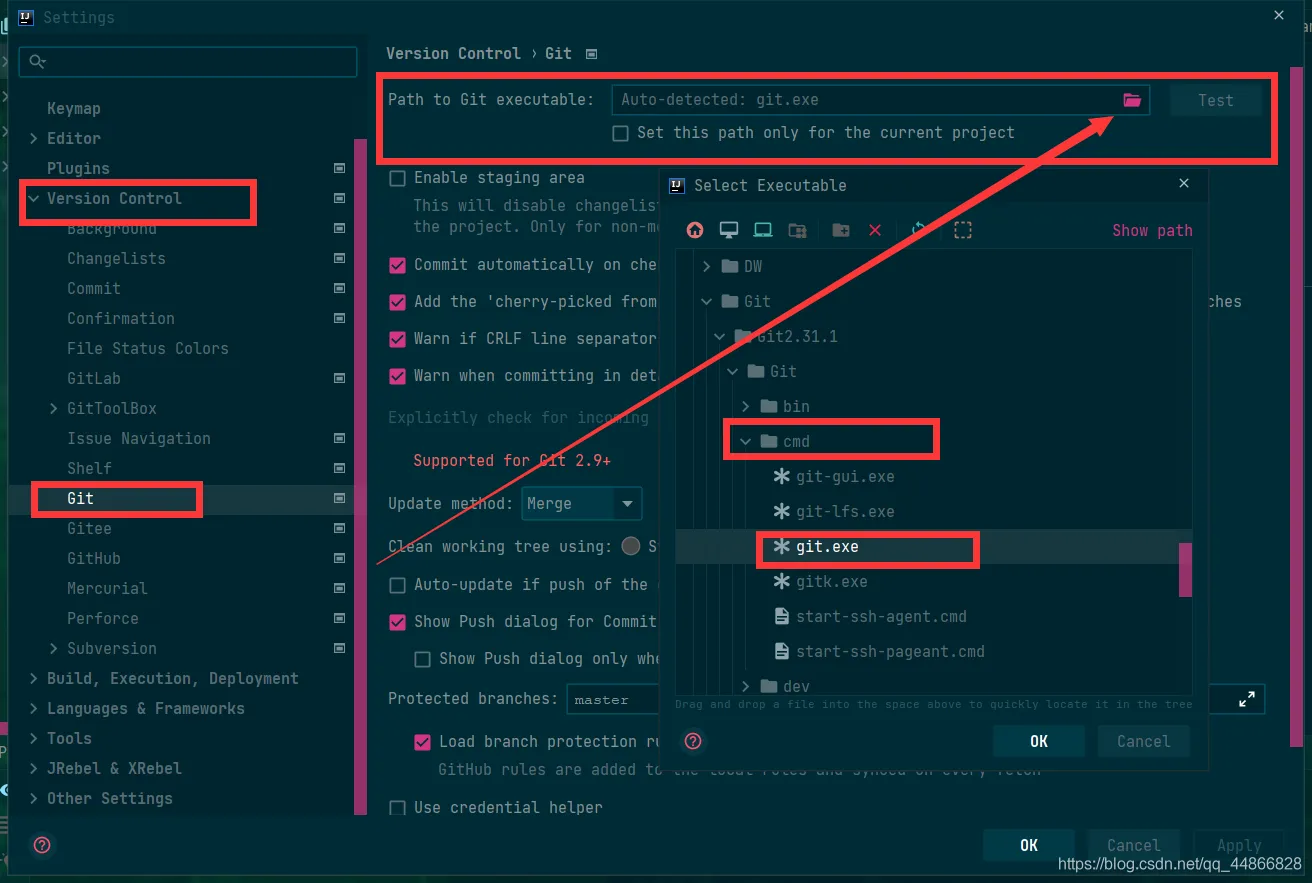Click the project-level icon on the Mercurial row
This screenshot has height=883, width=1312.
[x=339, y=588]
